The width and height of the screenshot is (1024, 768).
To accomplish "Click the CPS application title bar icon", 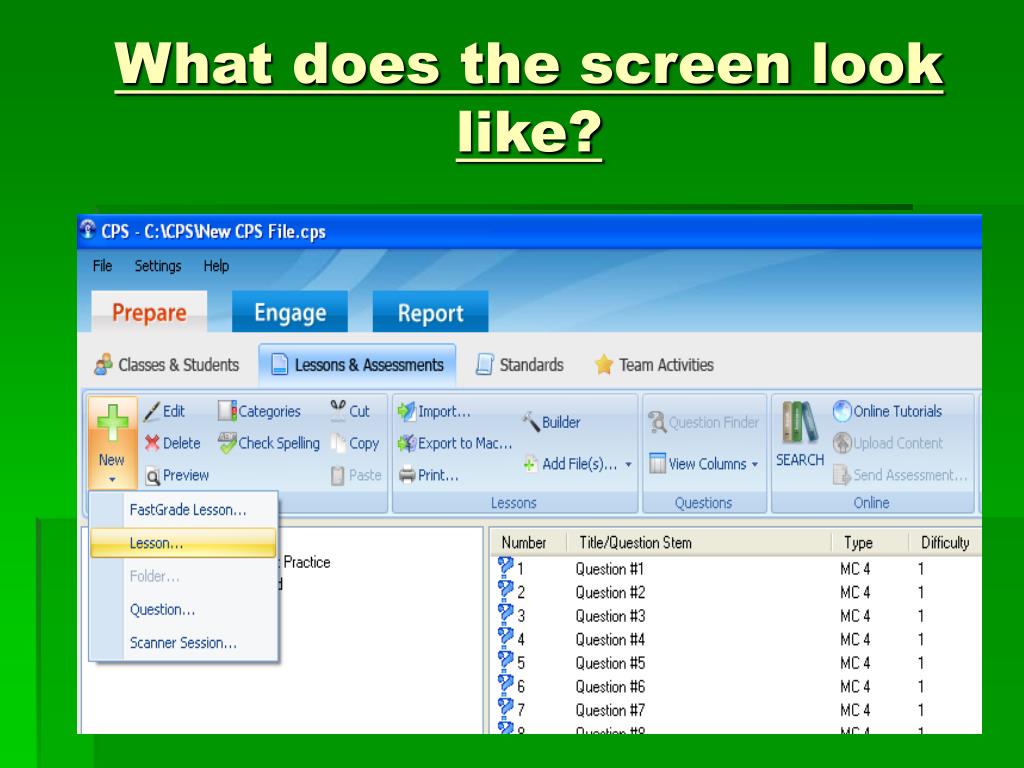I will (x=88, y=230).
